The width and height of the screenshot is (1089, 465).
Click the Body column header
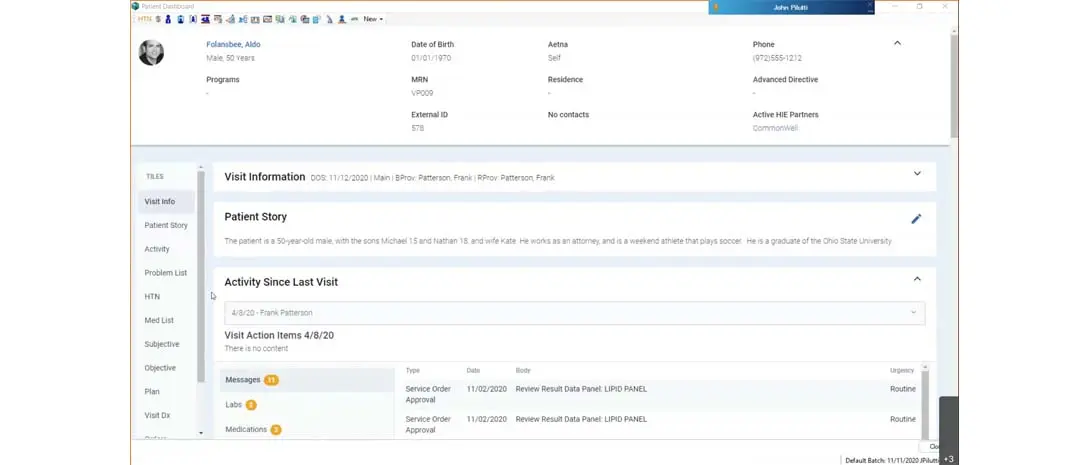click(x=522, y=371)
